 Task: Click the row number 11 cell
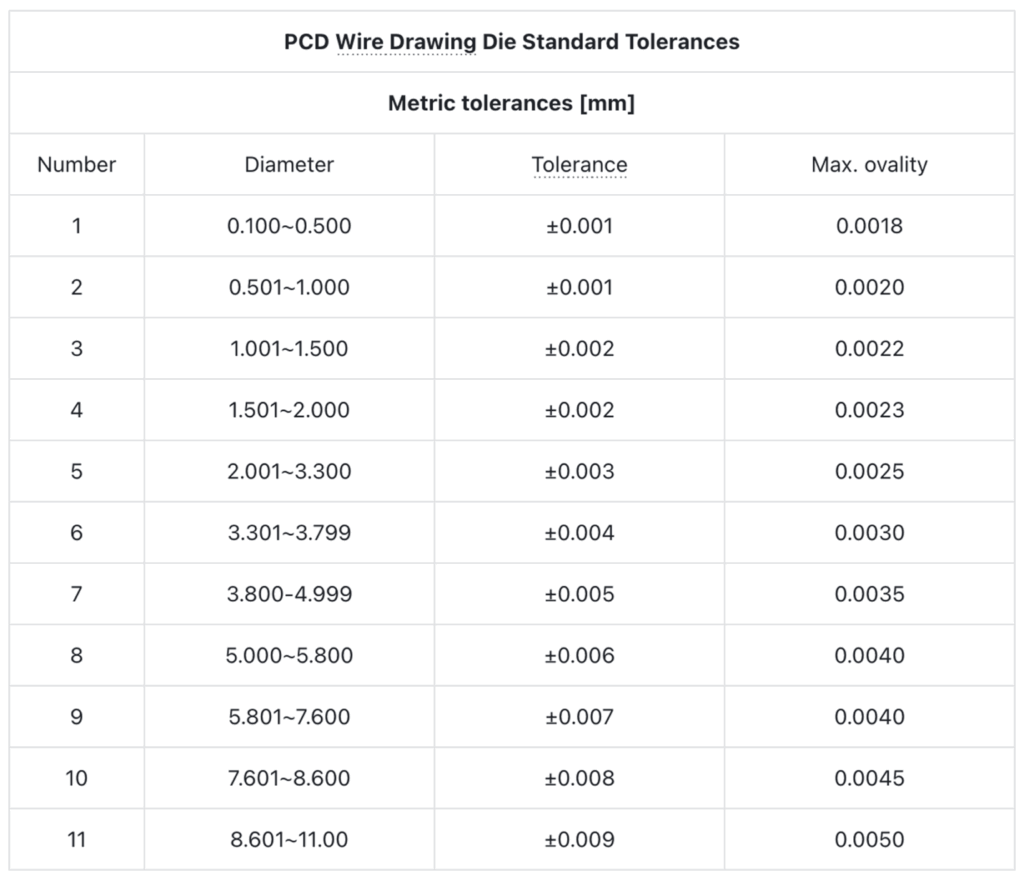tap(77, 839)
